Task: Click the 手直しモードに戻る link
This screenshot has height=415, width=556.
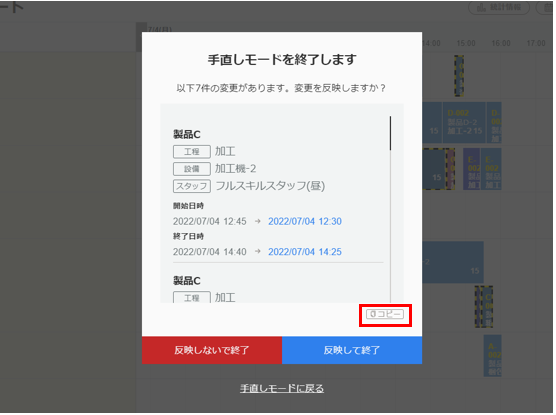Action: [282, 388]
